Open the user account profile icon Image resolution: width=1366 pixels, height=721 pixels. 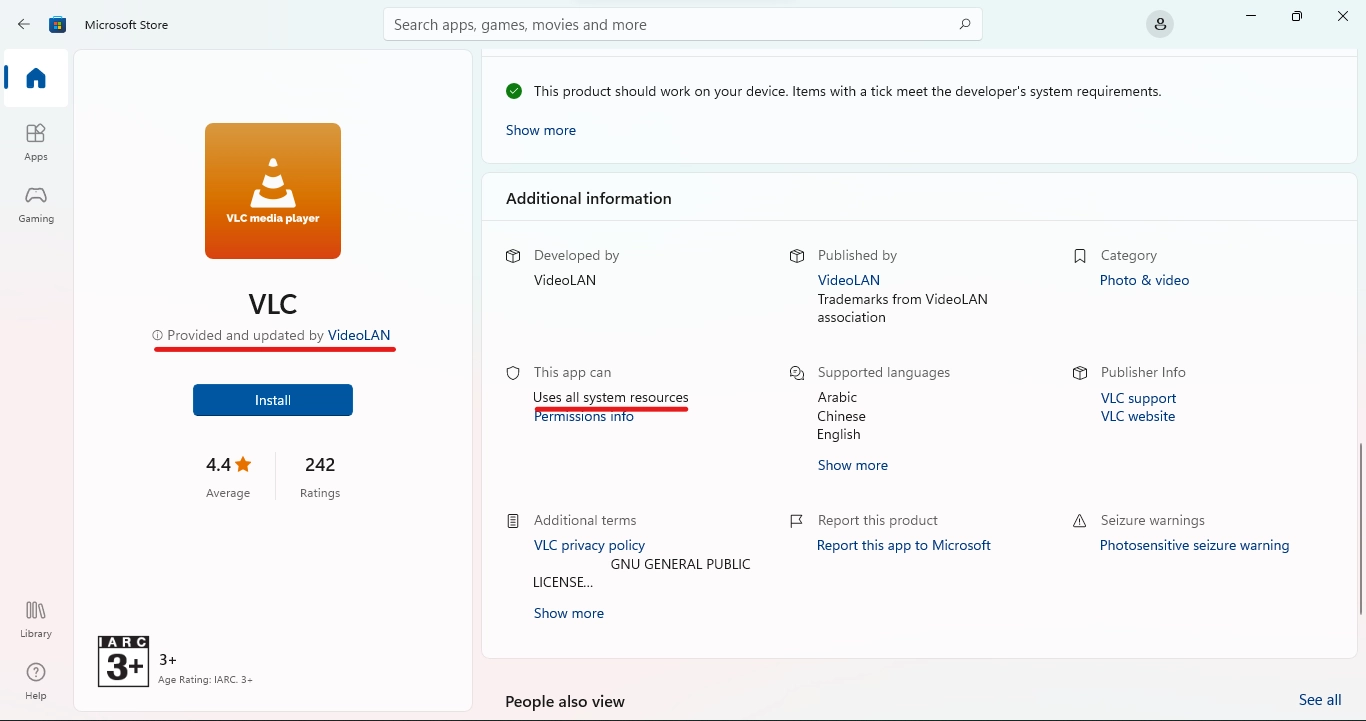click(1160, 24)
